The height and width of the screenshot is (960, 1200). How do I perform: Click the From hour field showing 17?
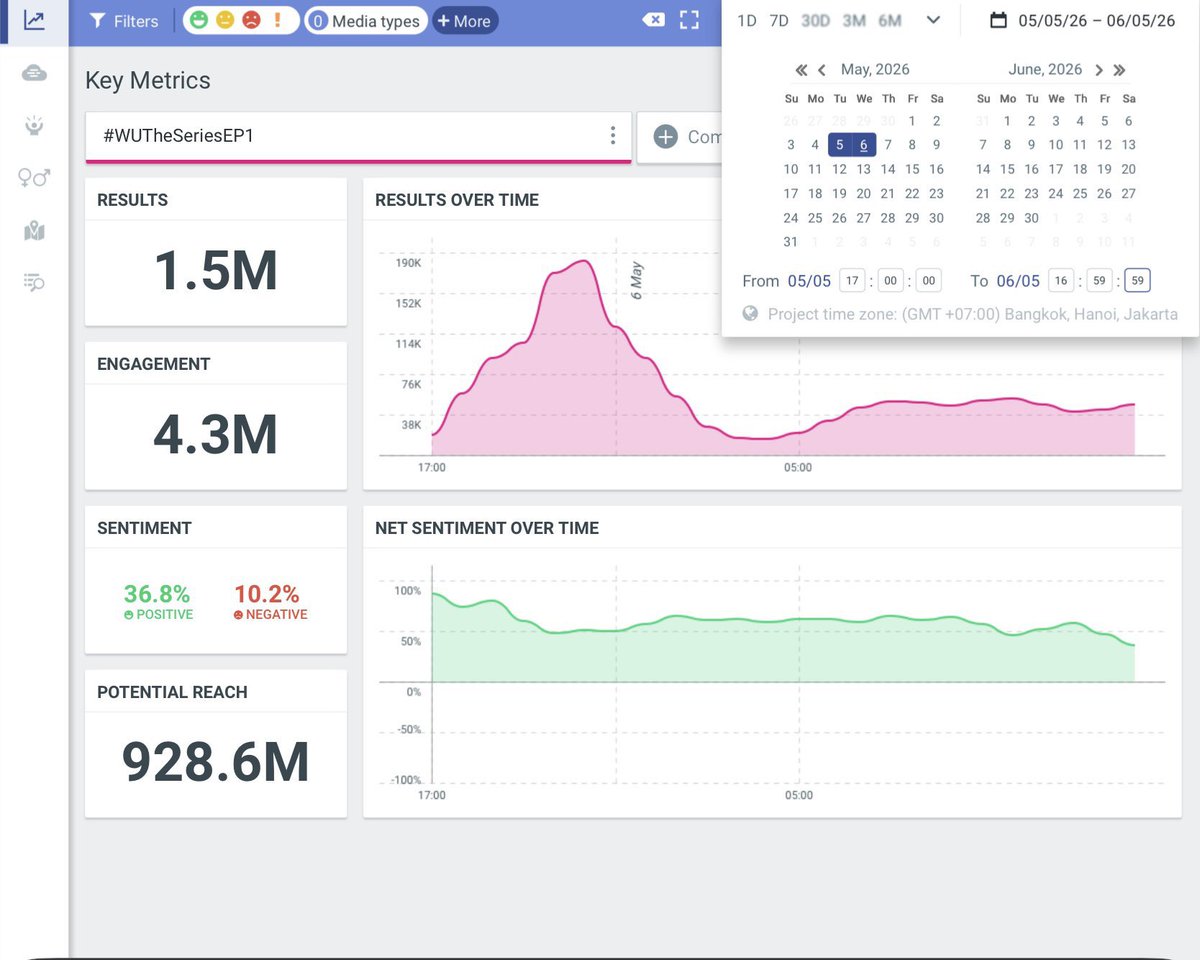(851, 281)
